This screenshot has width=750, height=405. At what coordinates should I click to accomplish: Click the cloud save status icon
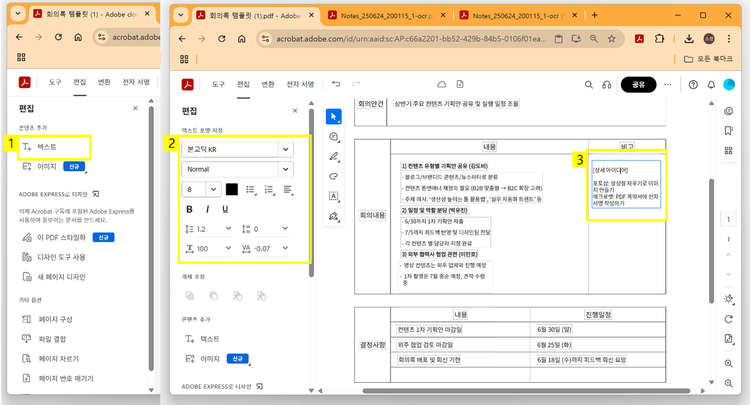point(441,84)
